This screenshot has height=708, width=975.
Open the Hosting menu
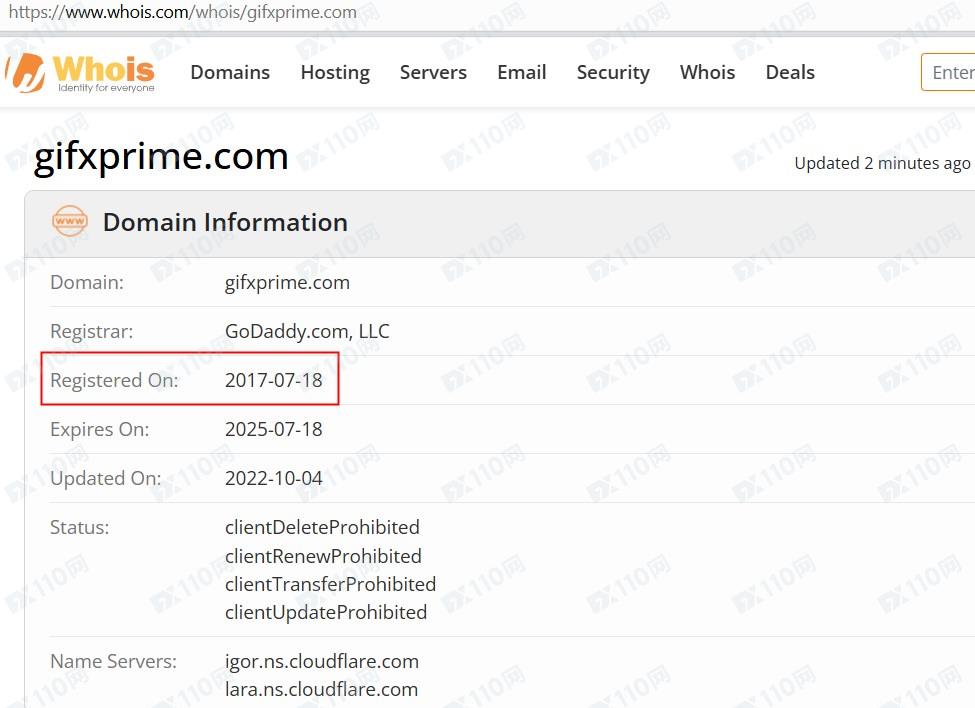pos(335,73)
